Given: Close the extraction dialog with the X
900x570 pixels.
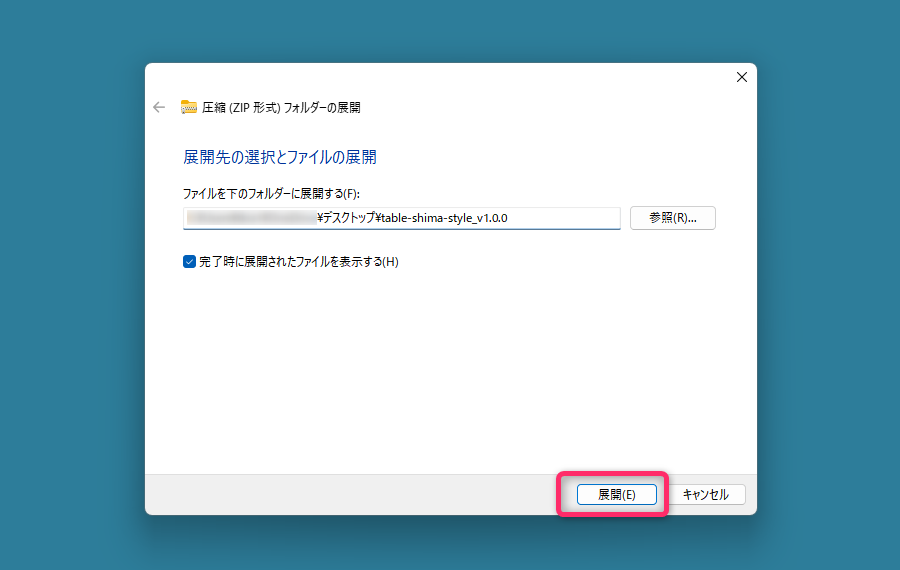Looking at the screenshot, I should coord(741,77).
